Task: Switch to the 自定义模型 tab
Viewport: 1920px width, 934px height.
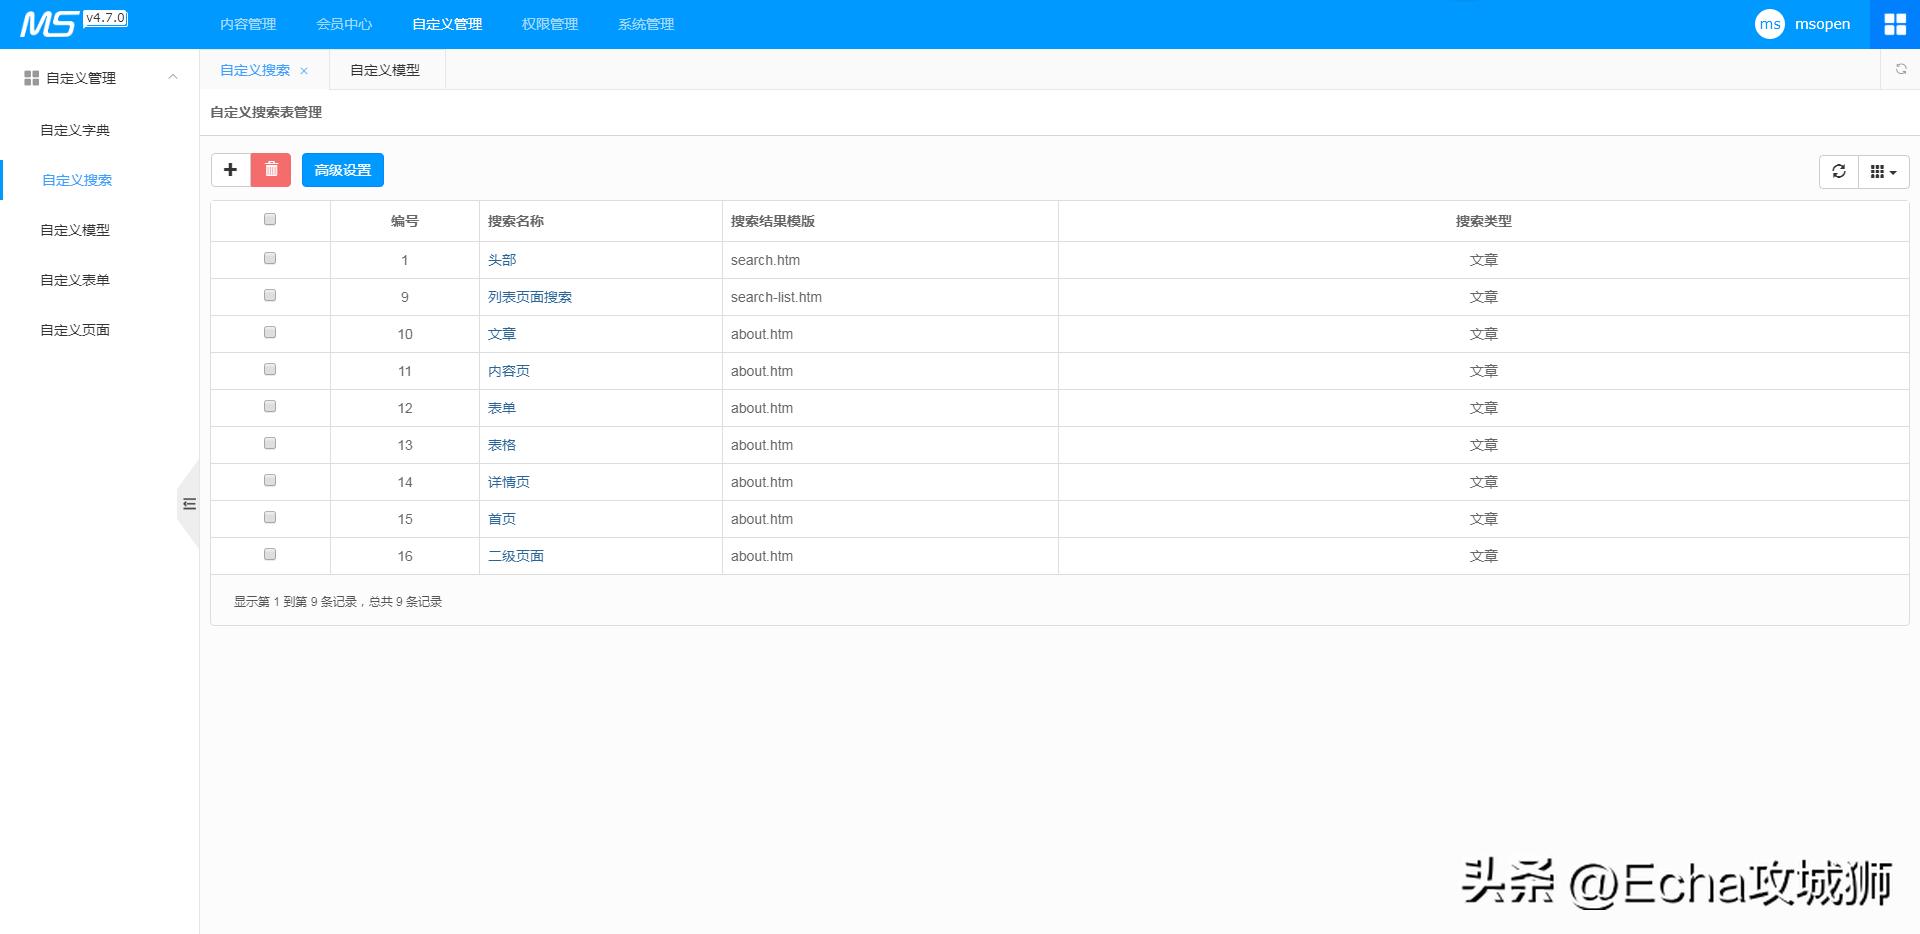Action: pyautogui.click(x=385, y=70)
